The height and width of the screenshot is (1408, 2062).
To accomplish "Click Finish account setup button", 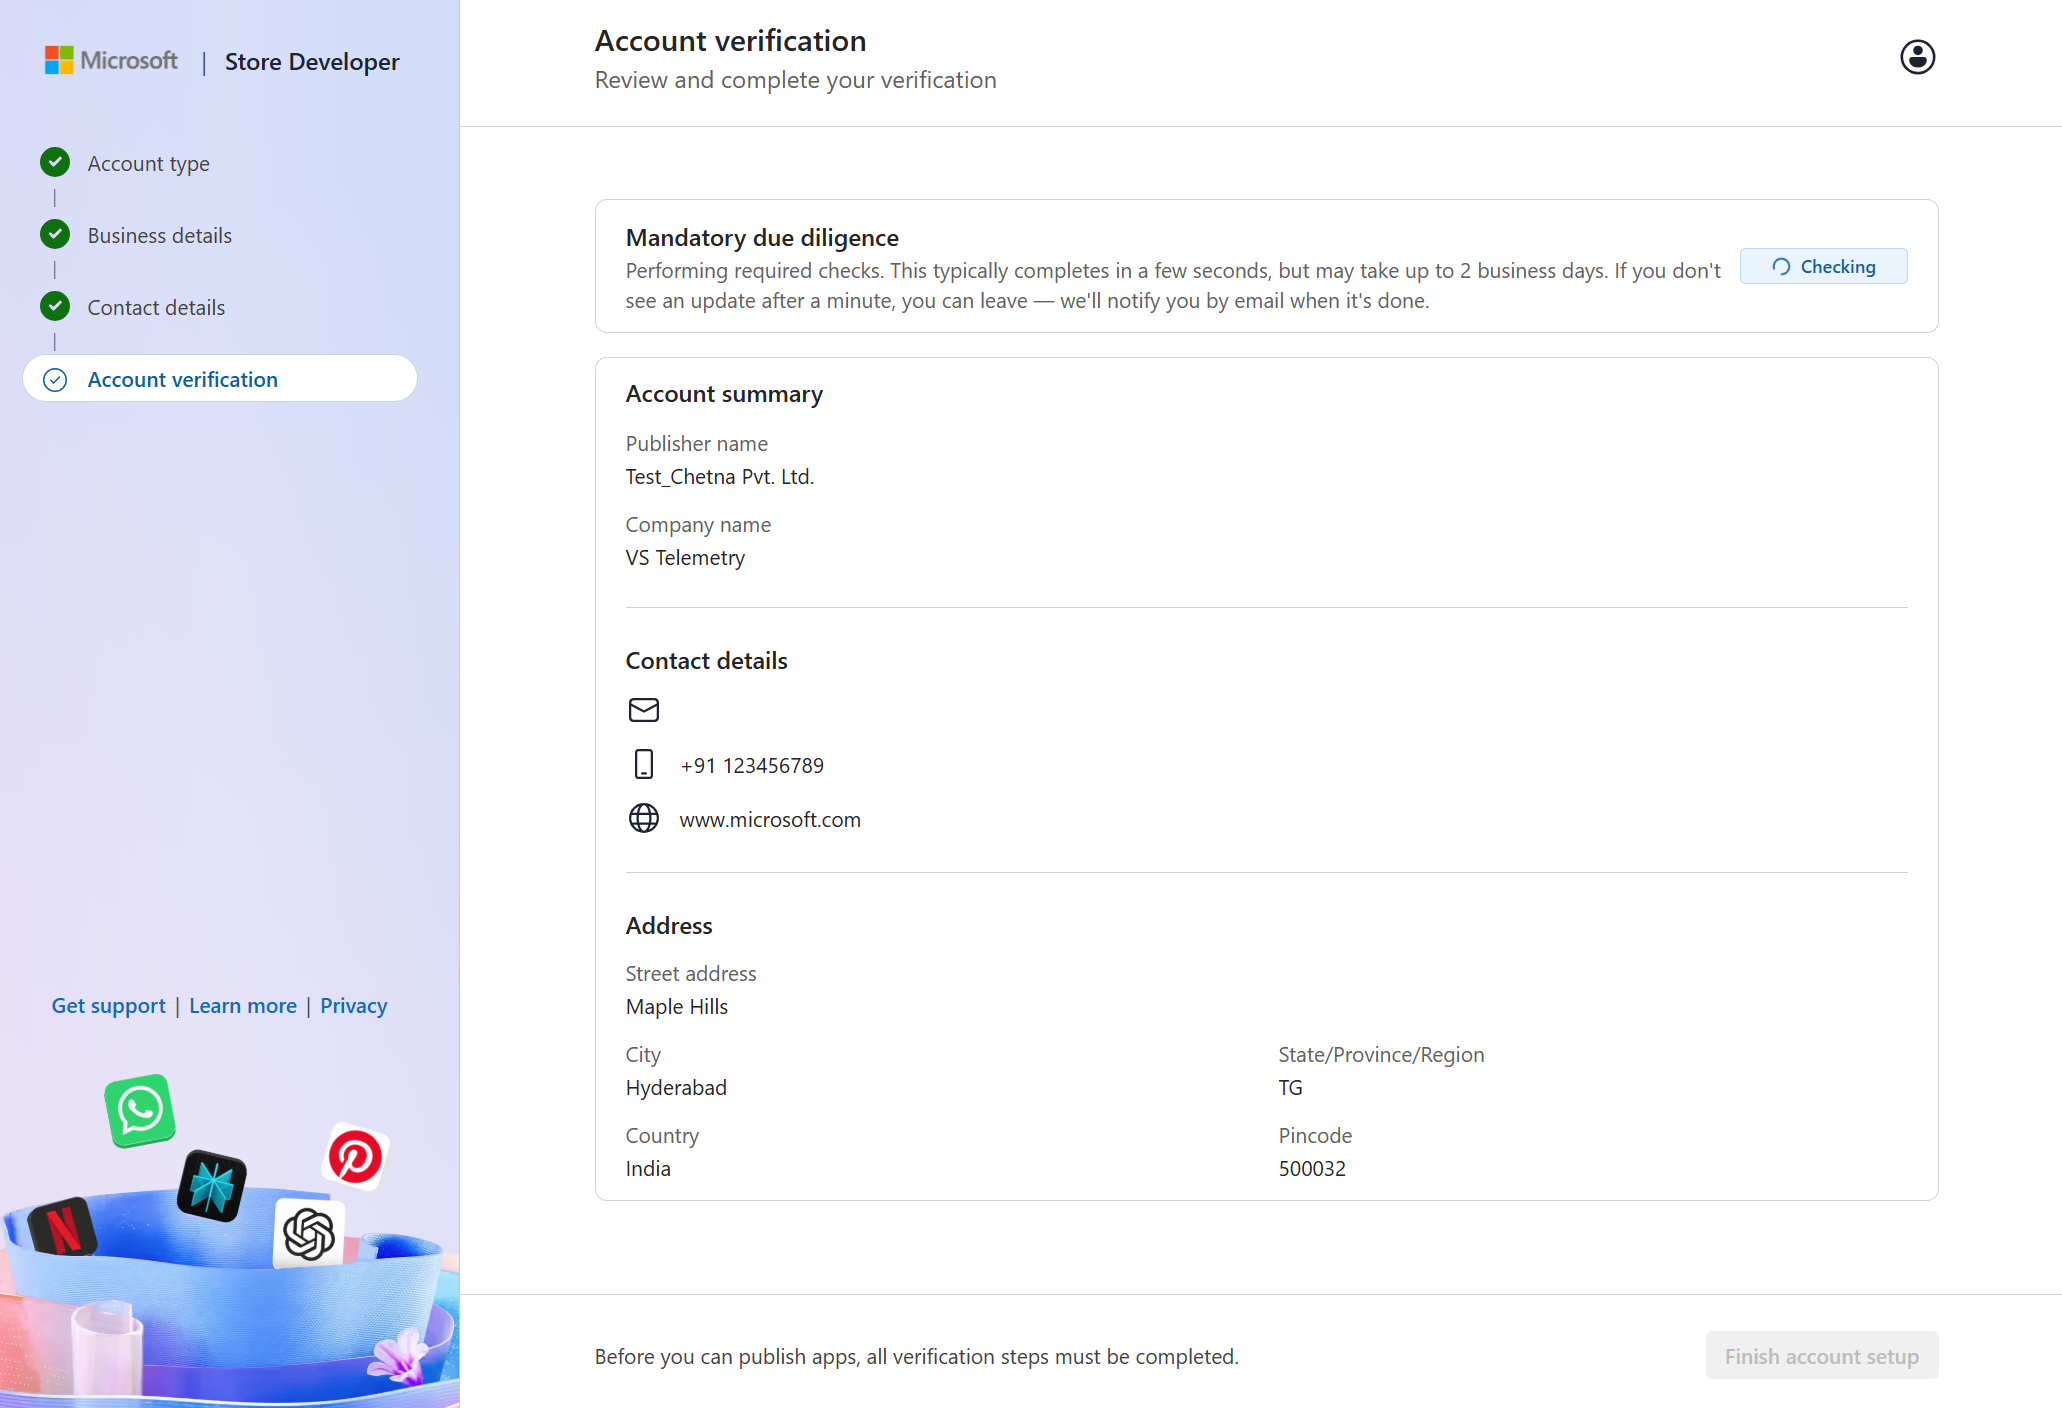I will pyautogui.click(x=1821, y=1356).
